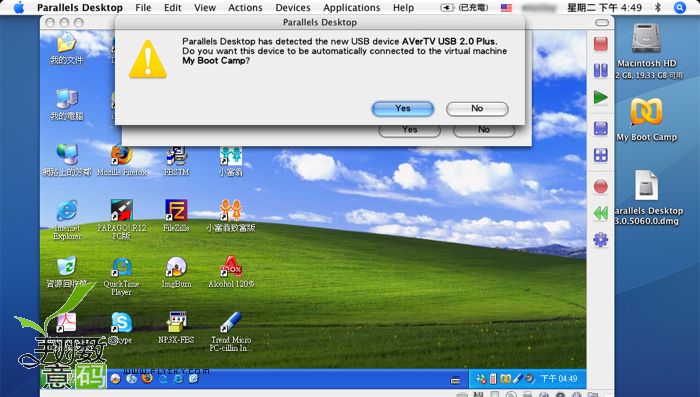Click No in the front USB device dialog
700x397 pixels.
(477, 109)
